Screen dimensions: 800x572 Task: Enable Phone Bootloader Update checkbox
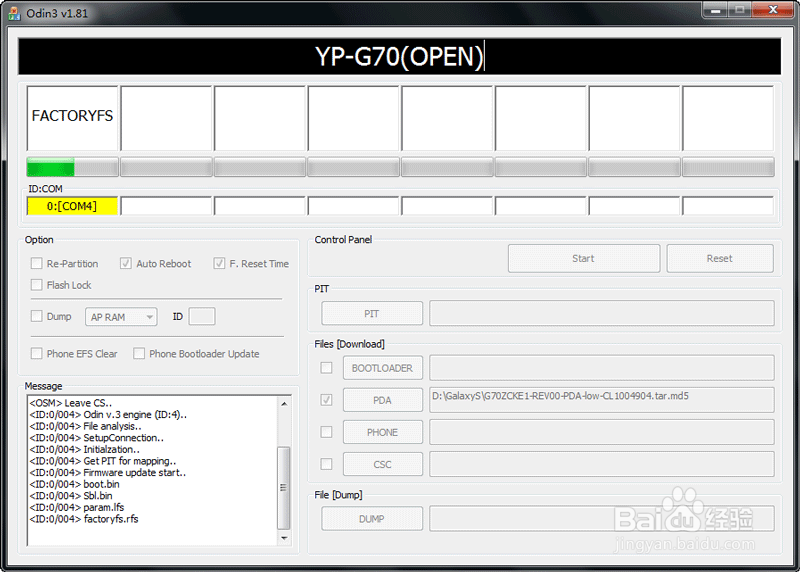coord(139,354)
